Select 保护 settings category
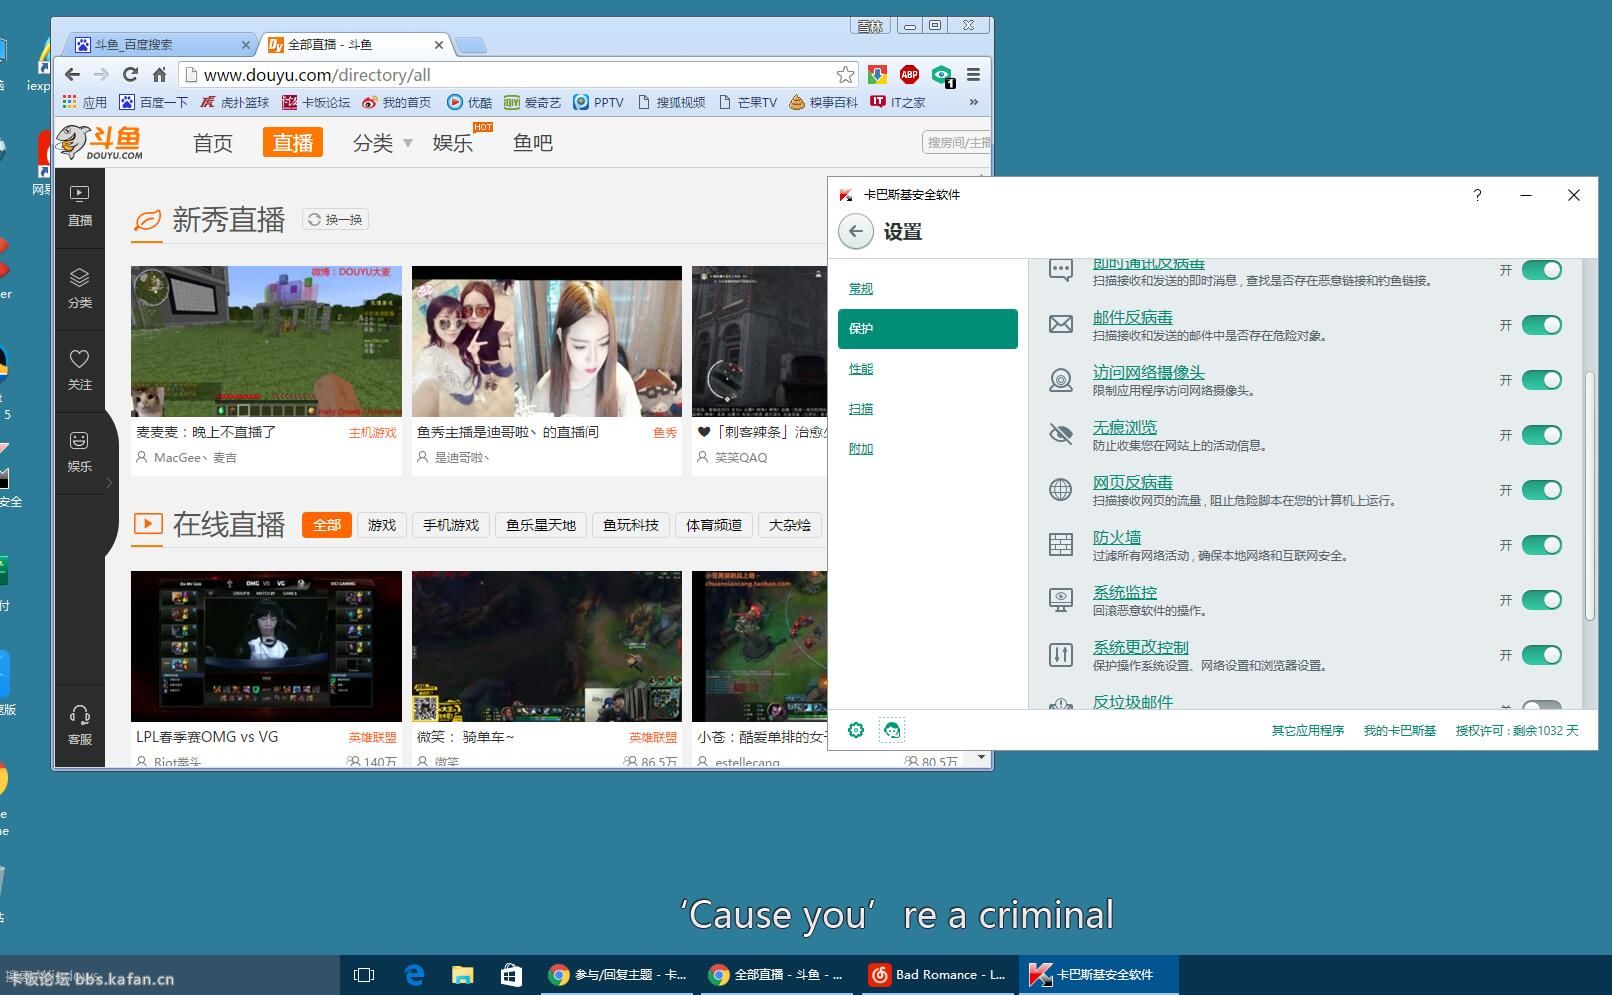This screenshot has width=1612, height=995. point(928,328)
